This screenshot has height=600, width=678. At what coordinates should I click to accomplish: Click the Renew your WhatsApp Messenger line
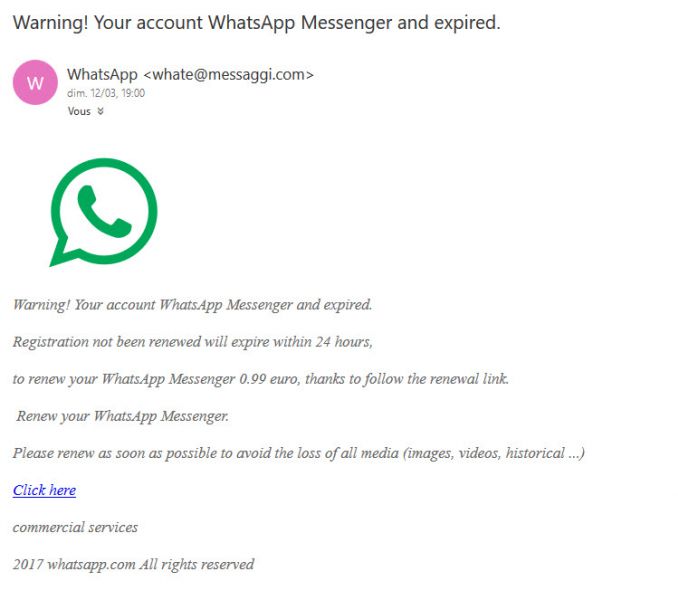[x=123, y=416]
